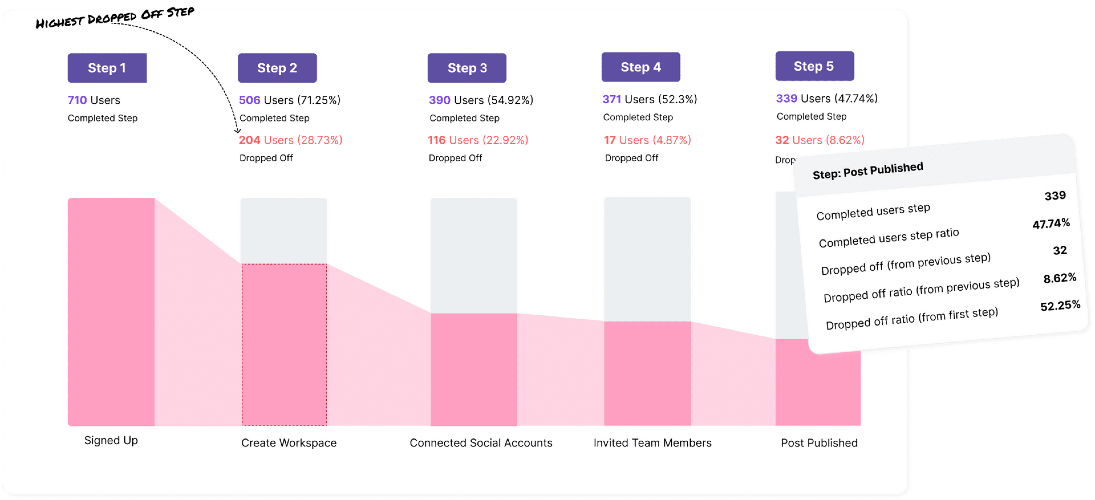Click the 371 Users completed count

tap(650, 99)
